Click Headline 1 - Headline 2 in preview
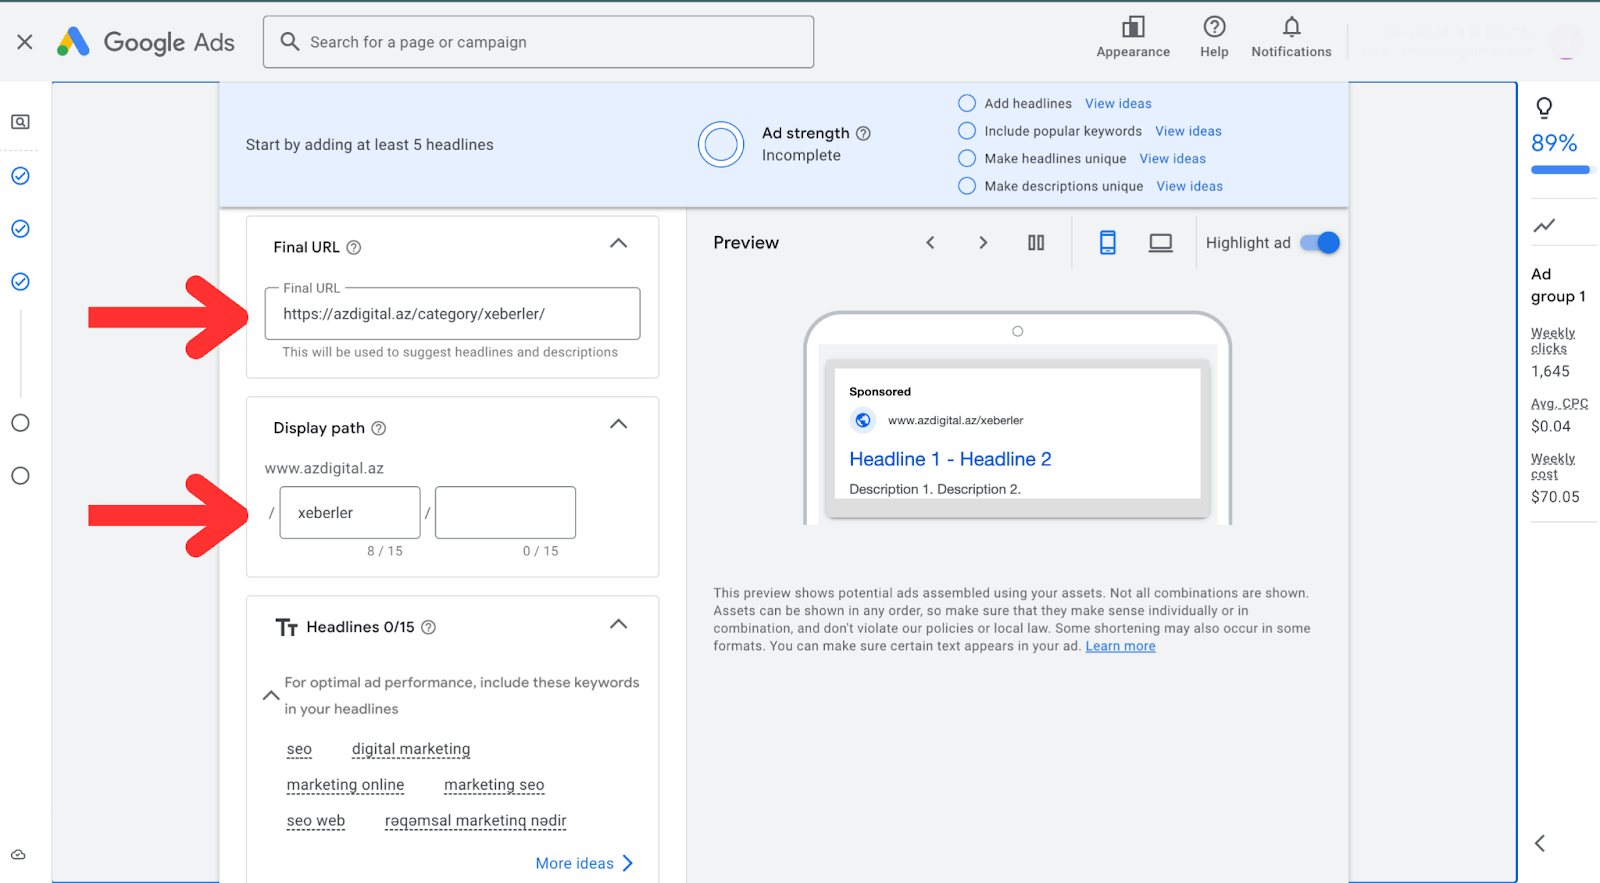This screenshot has height=883, width=1600. coord(950,459)
